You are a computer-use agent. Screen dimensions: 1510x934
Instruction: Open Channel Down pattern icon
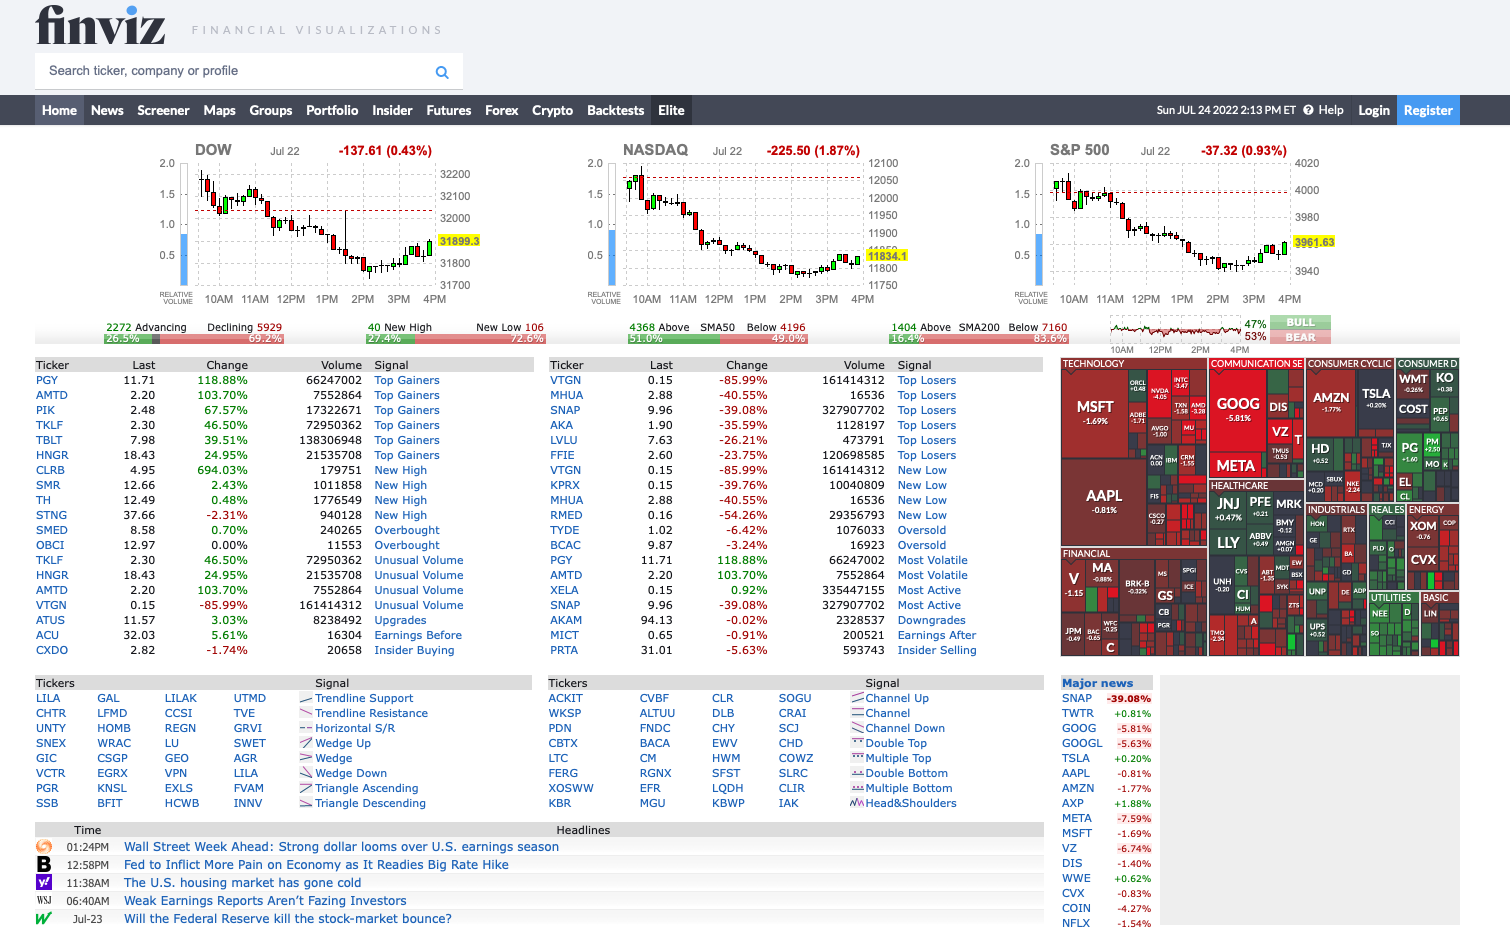(x=857, y=728)
